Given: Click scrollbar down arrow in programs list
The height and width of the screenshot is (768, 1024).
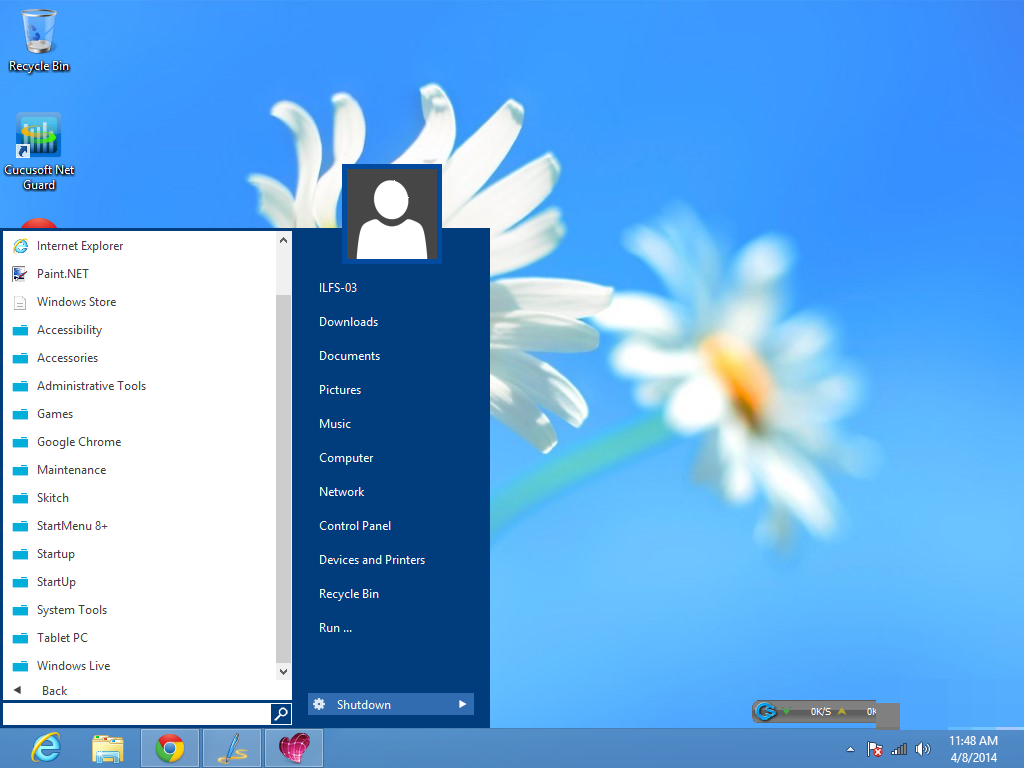Looking at the screenshot, I should [283, 672].
